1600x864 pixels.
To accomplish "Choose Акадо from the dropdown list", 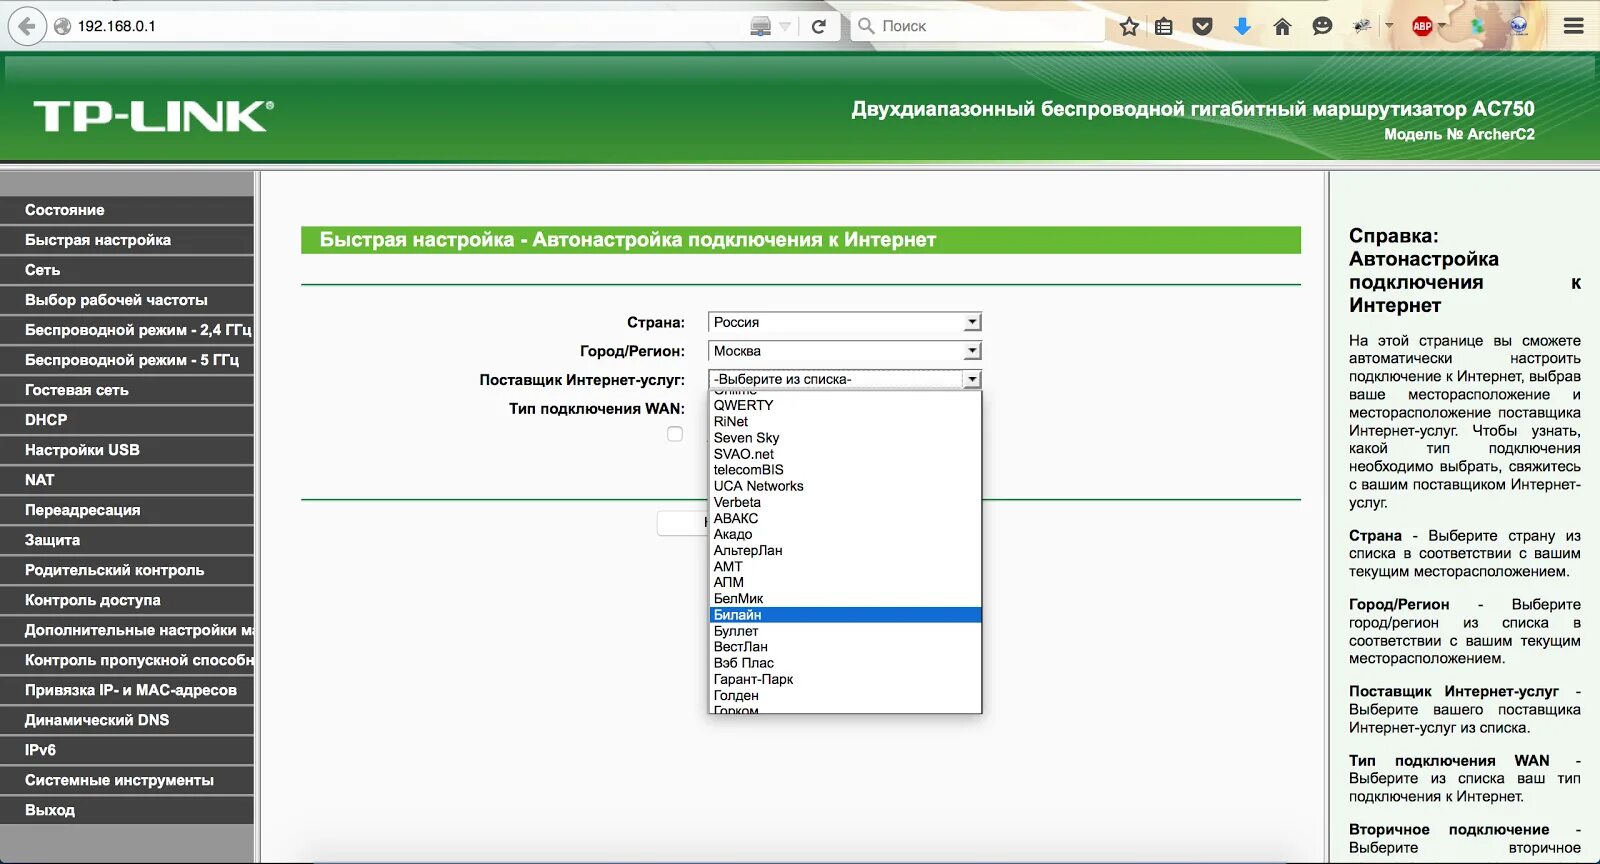I will click(845, 534).
